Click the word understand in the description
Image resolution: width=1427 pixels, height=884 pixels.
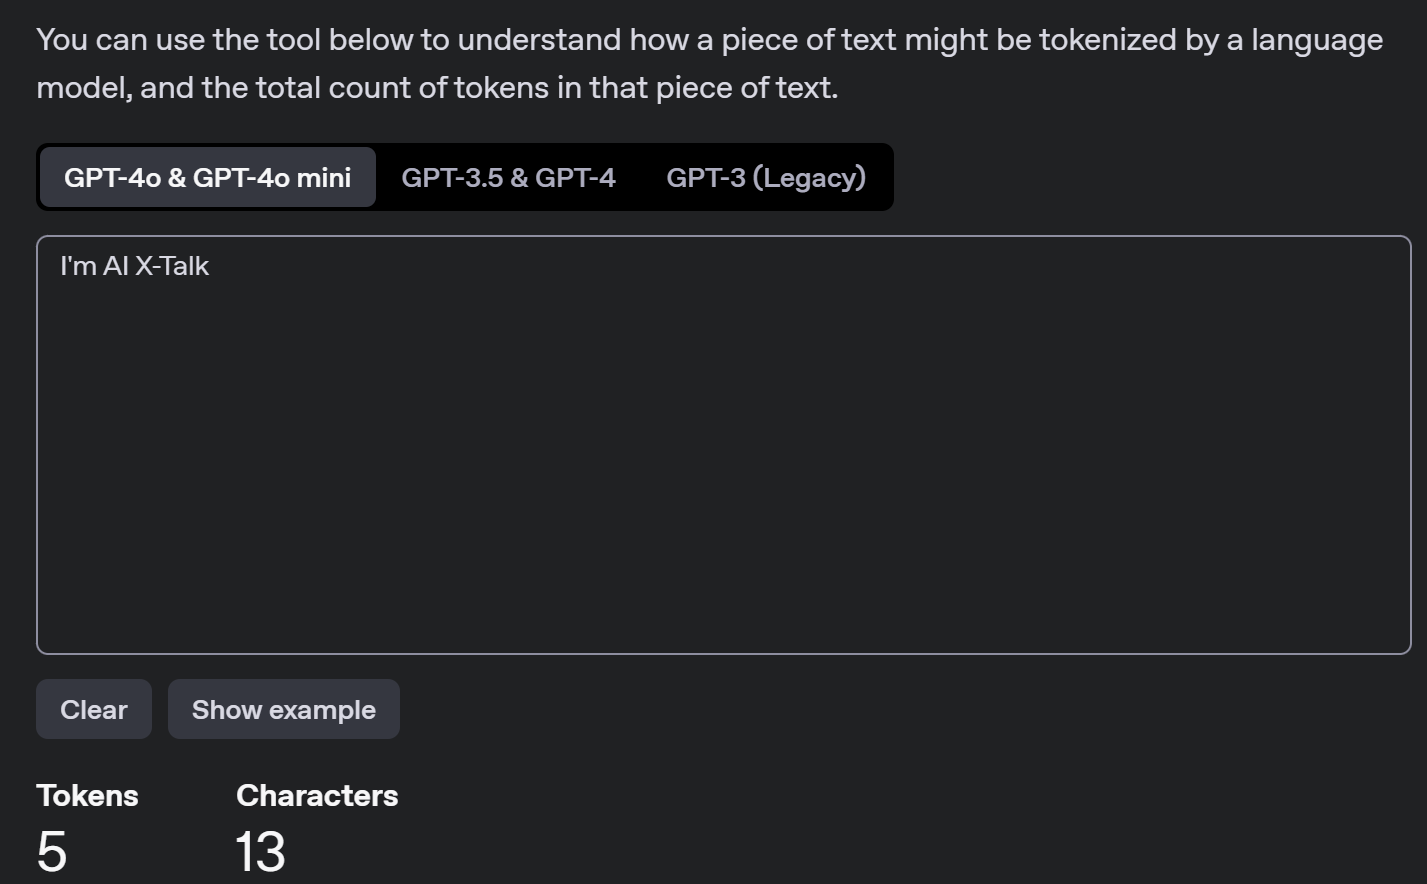pos(539,40)
